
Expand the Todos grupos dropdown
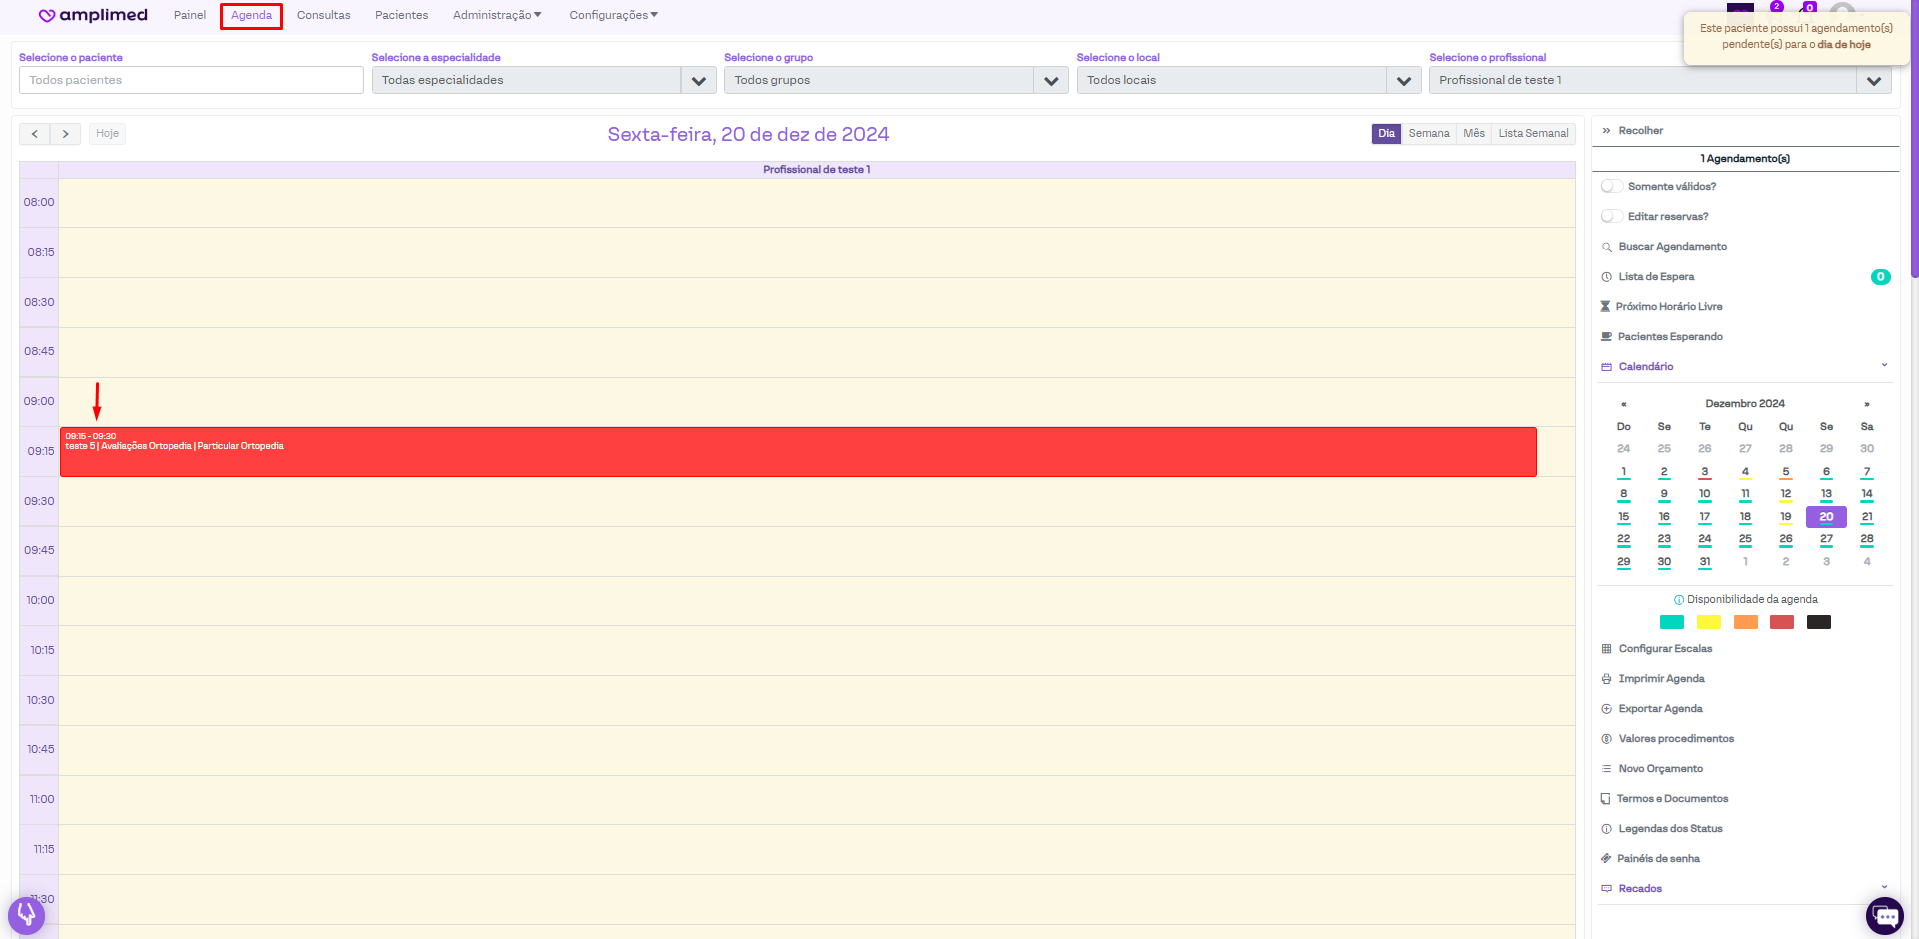pos(1050,81)
